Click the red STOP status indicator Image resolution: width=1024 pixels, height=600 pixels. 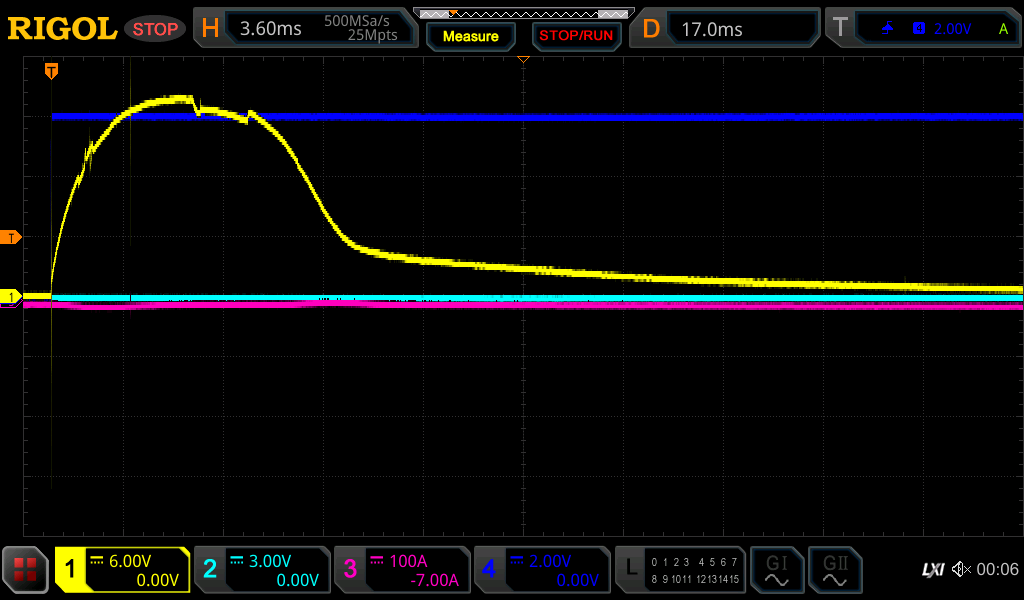pyautogui.click(x=155, y=29)
